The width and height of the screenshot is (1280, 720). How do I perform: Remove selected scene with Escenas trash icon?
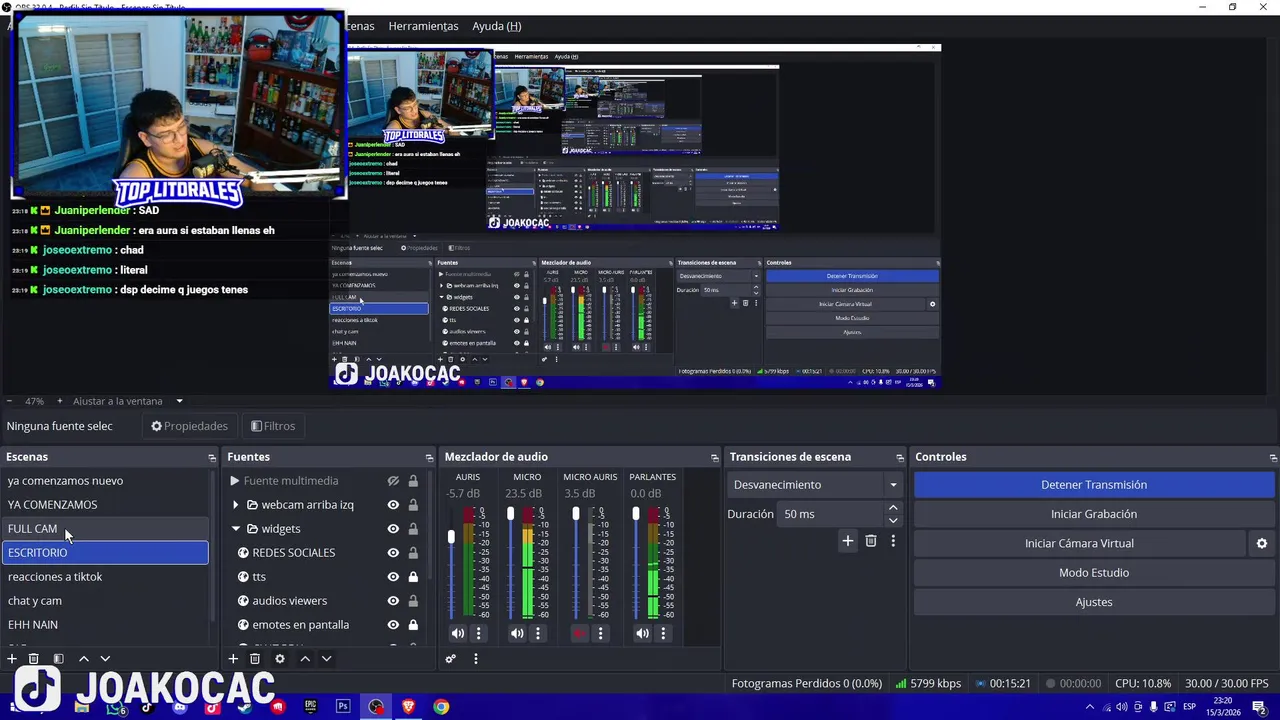point(33,659)
